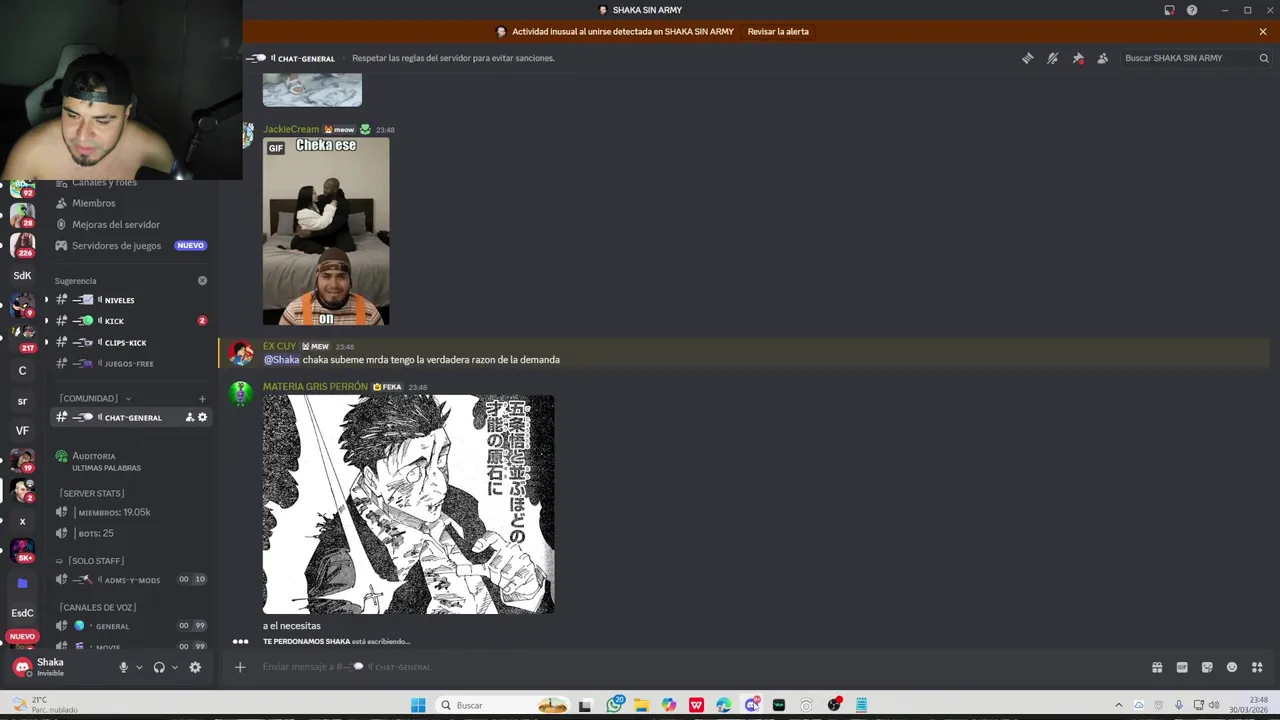The width and height of the screenshot is (1280, 720).
Task: Open WhatsApp in taskbar
Action: click(x=615, y=705)
